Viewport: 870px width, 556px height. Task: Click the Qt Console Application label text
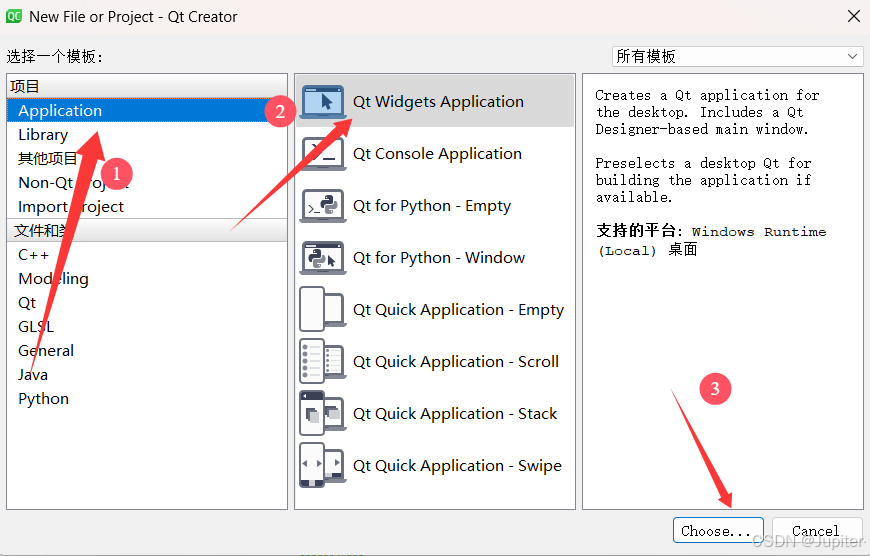437,153
